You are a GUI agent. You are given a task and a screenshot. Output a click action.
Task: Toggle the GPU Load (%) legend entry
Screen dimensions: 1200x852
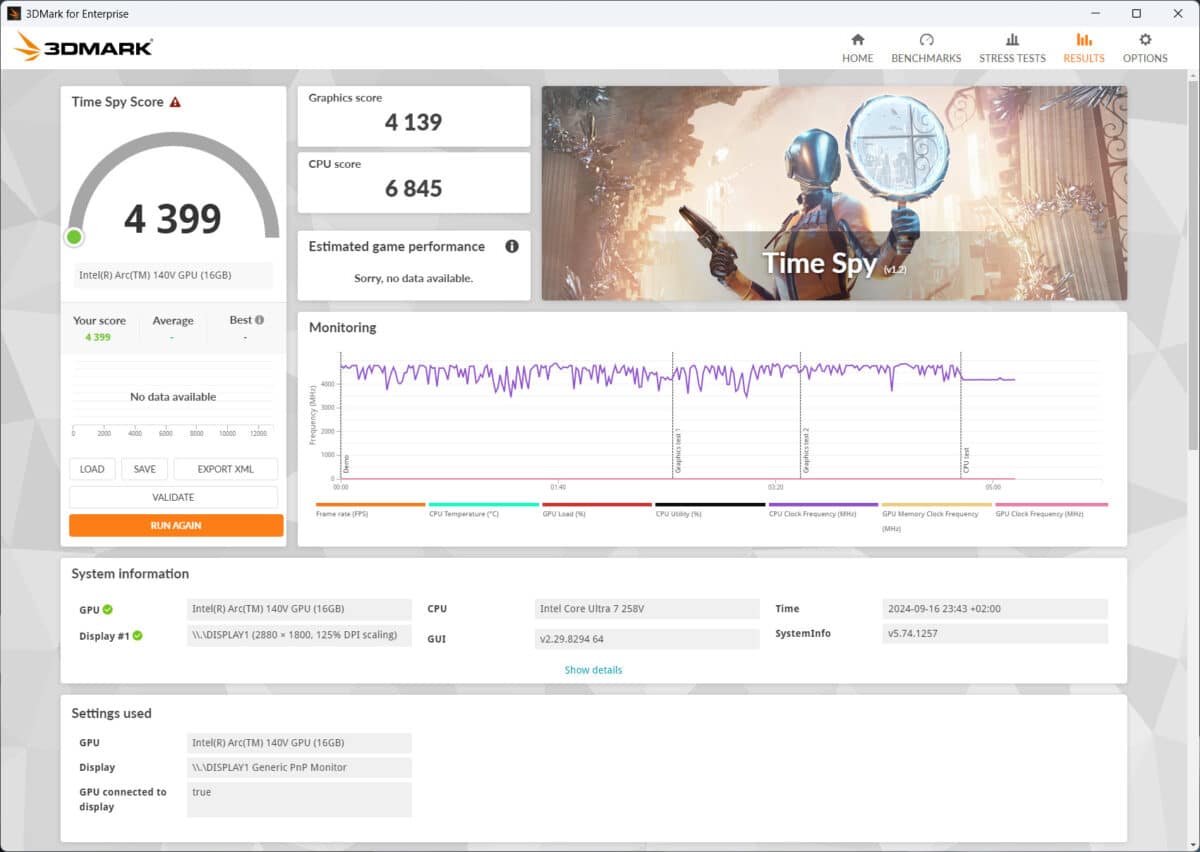597,510
